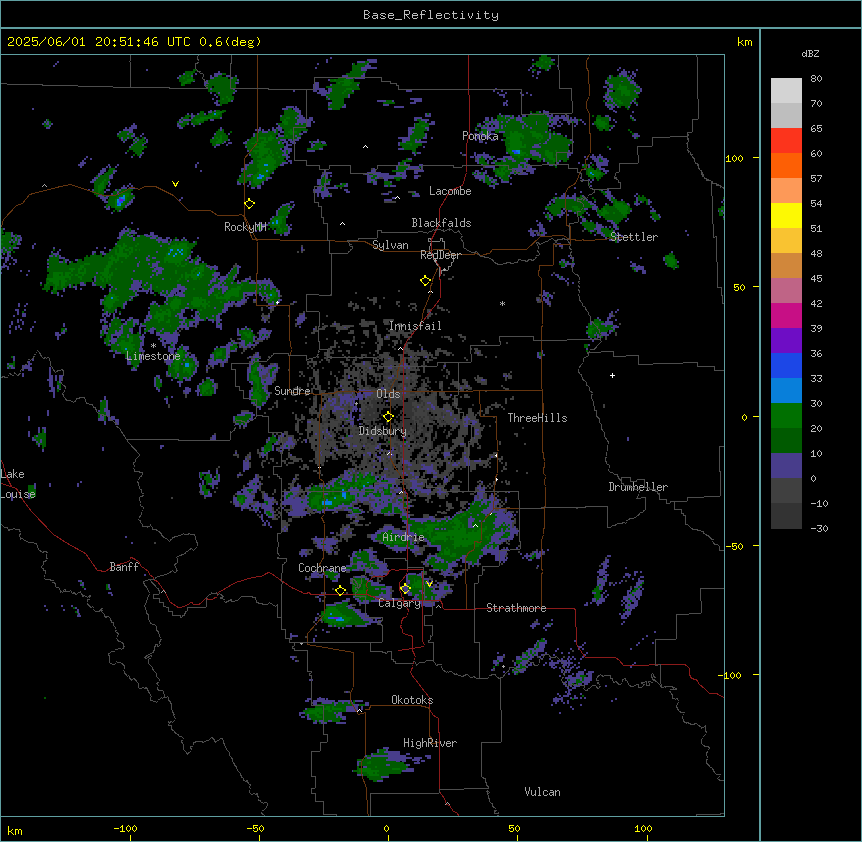Select the yellow diamond marker below Cochrane label
This screenshot has height=842, width=862.
point(340,591)
